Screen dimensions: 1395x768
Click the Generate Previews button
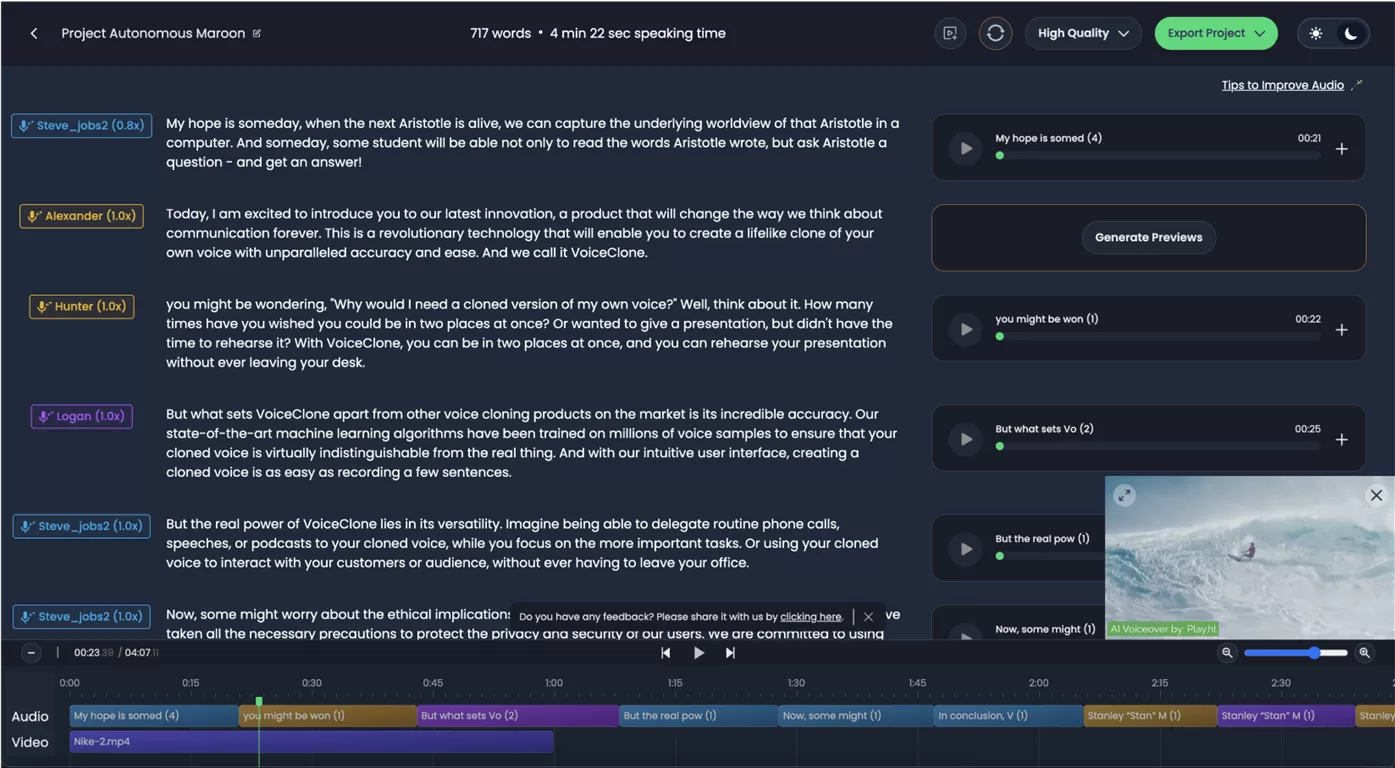point(1148,238)
